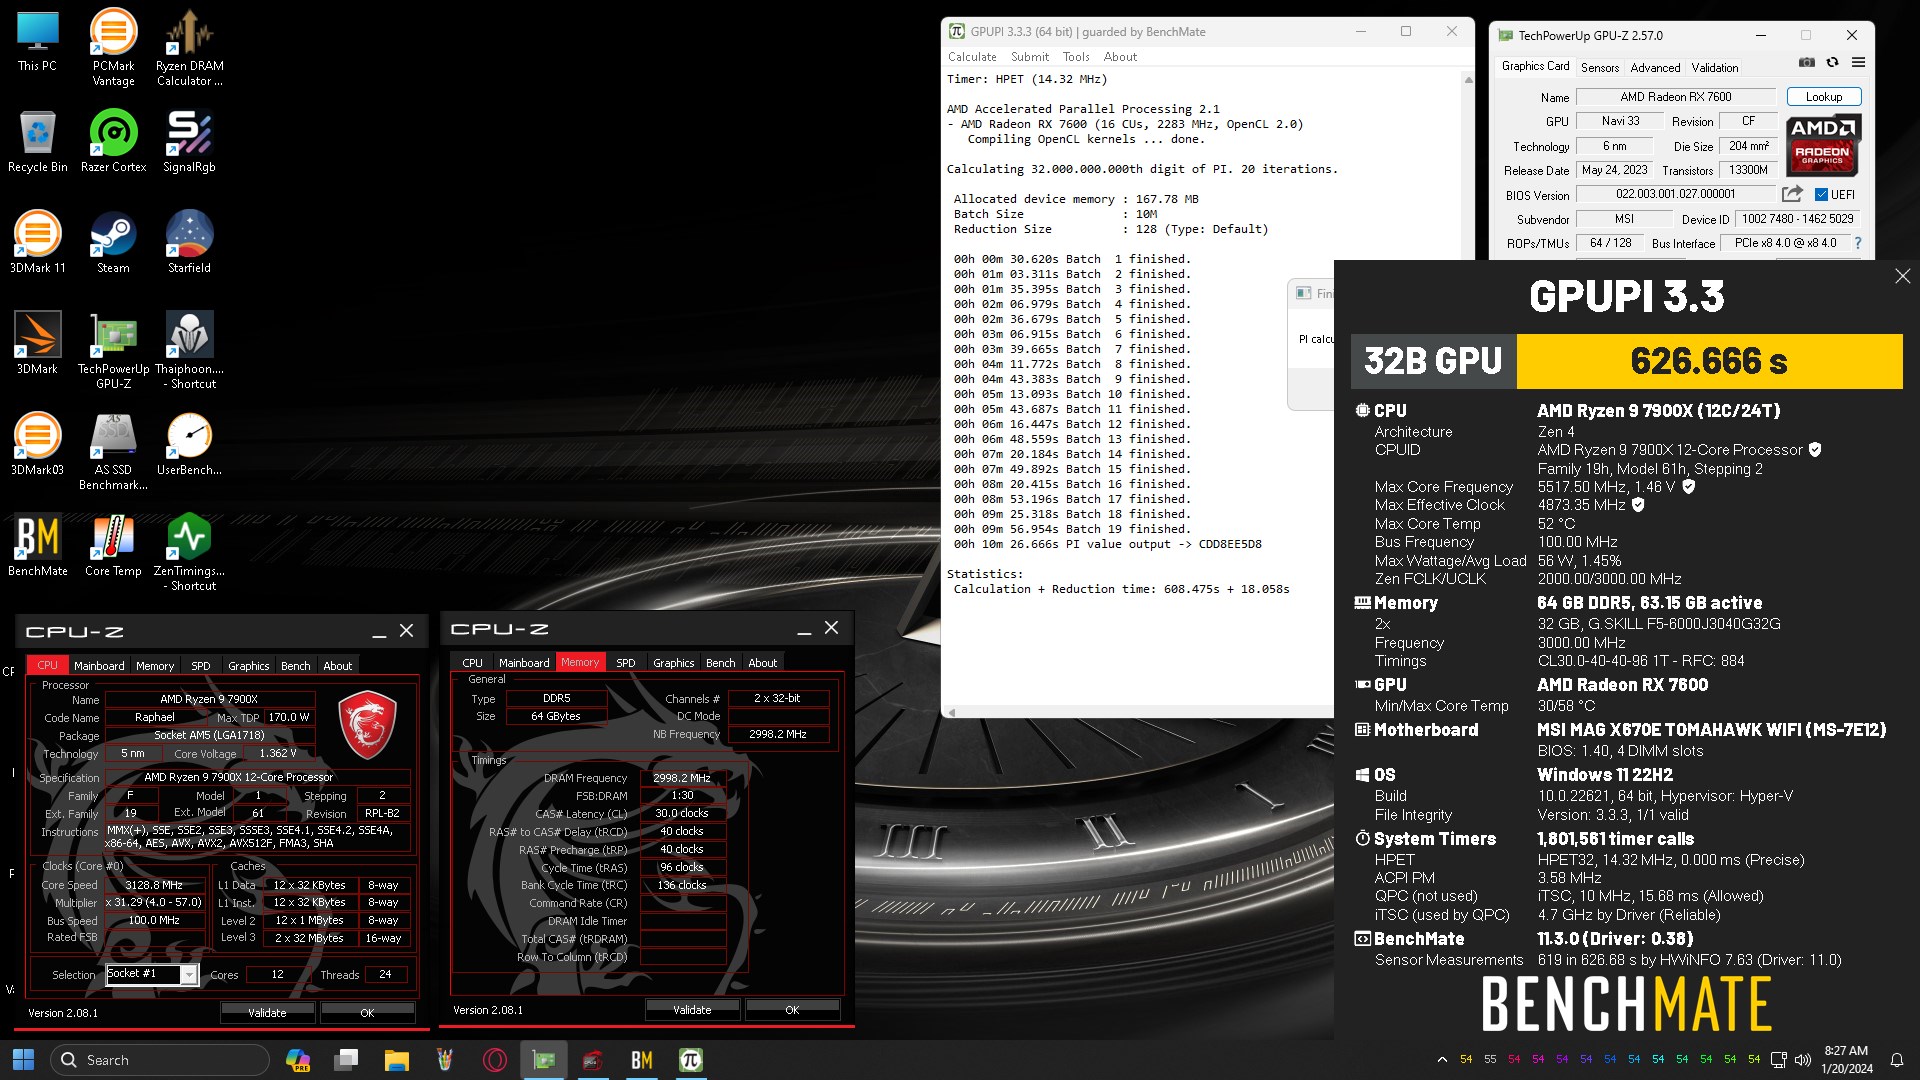Switch to GPU-Z Validation tab
This screenshot has width=1920, height=1080.
(1714, 68)
